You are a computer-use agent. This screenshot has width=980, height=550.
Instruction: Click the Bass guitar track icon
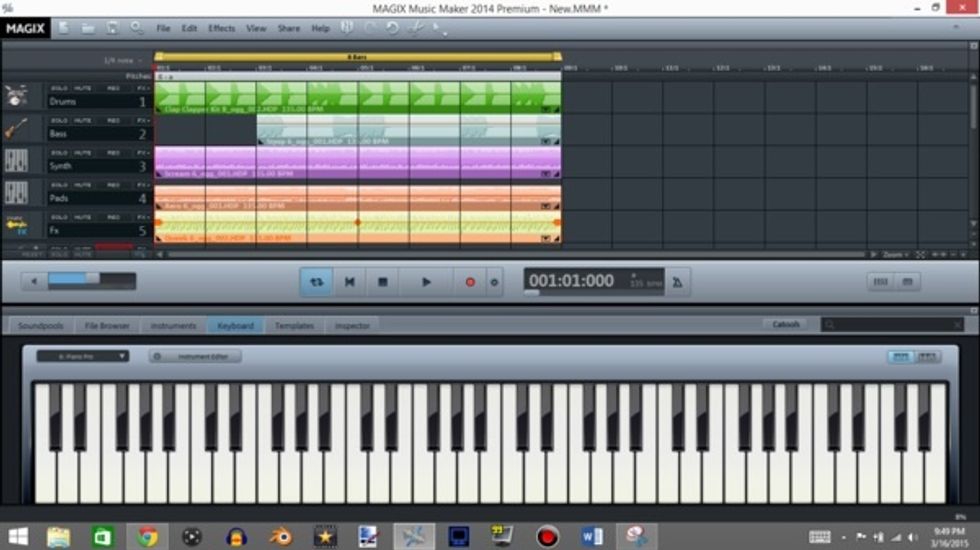tap(15, 129)
